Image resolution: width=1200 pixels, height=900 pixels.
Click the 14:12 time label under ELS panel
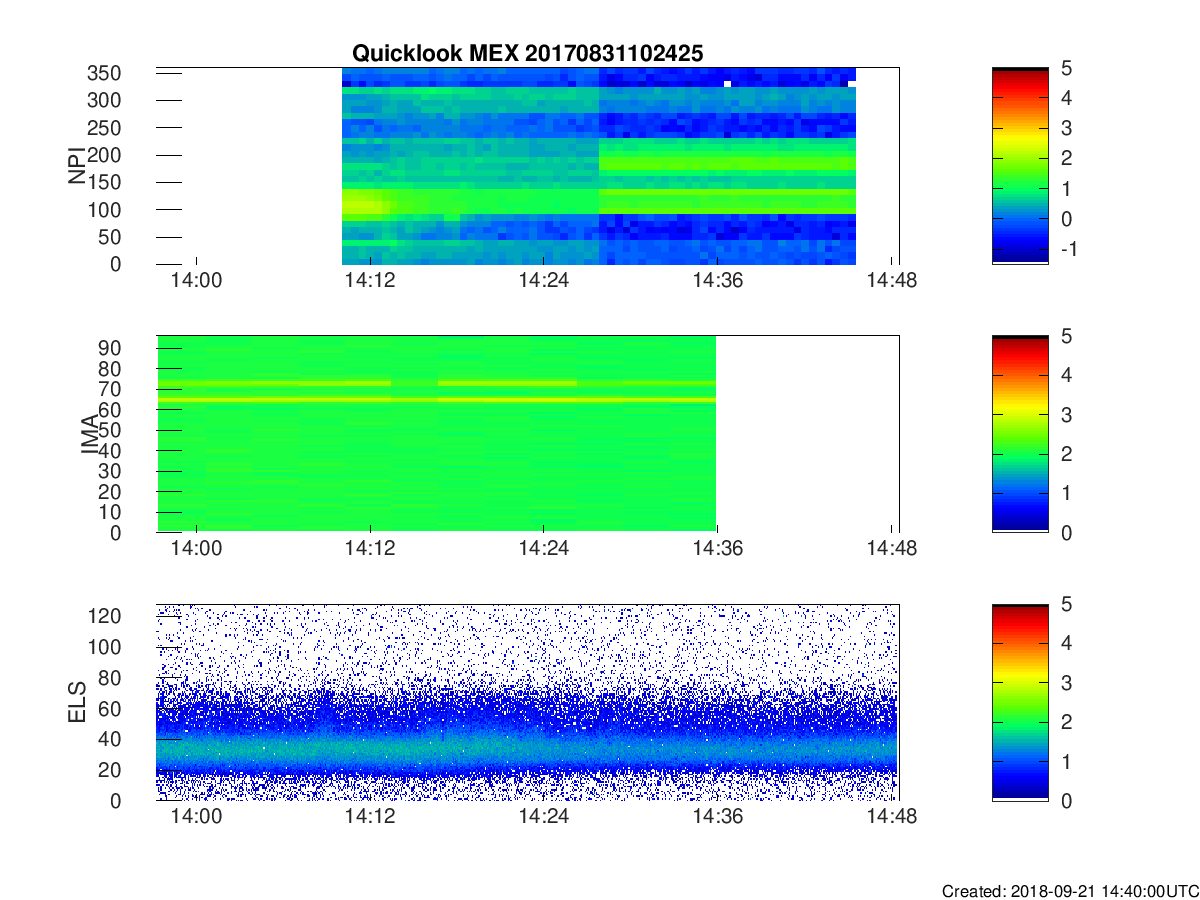tap(370, 817)
